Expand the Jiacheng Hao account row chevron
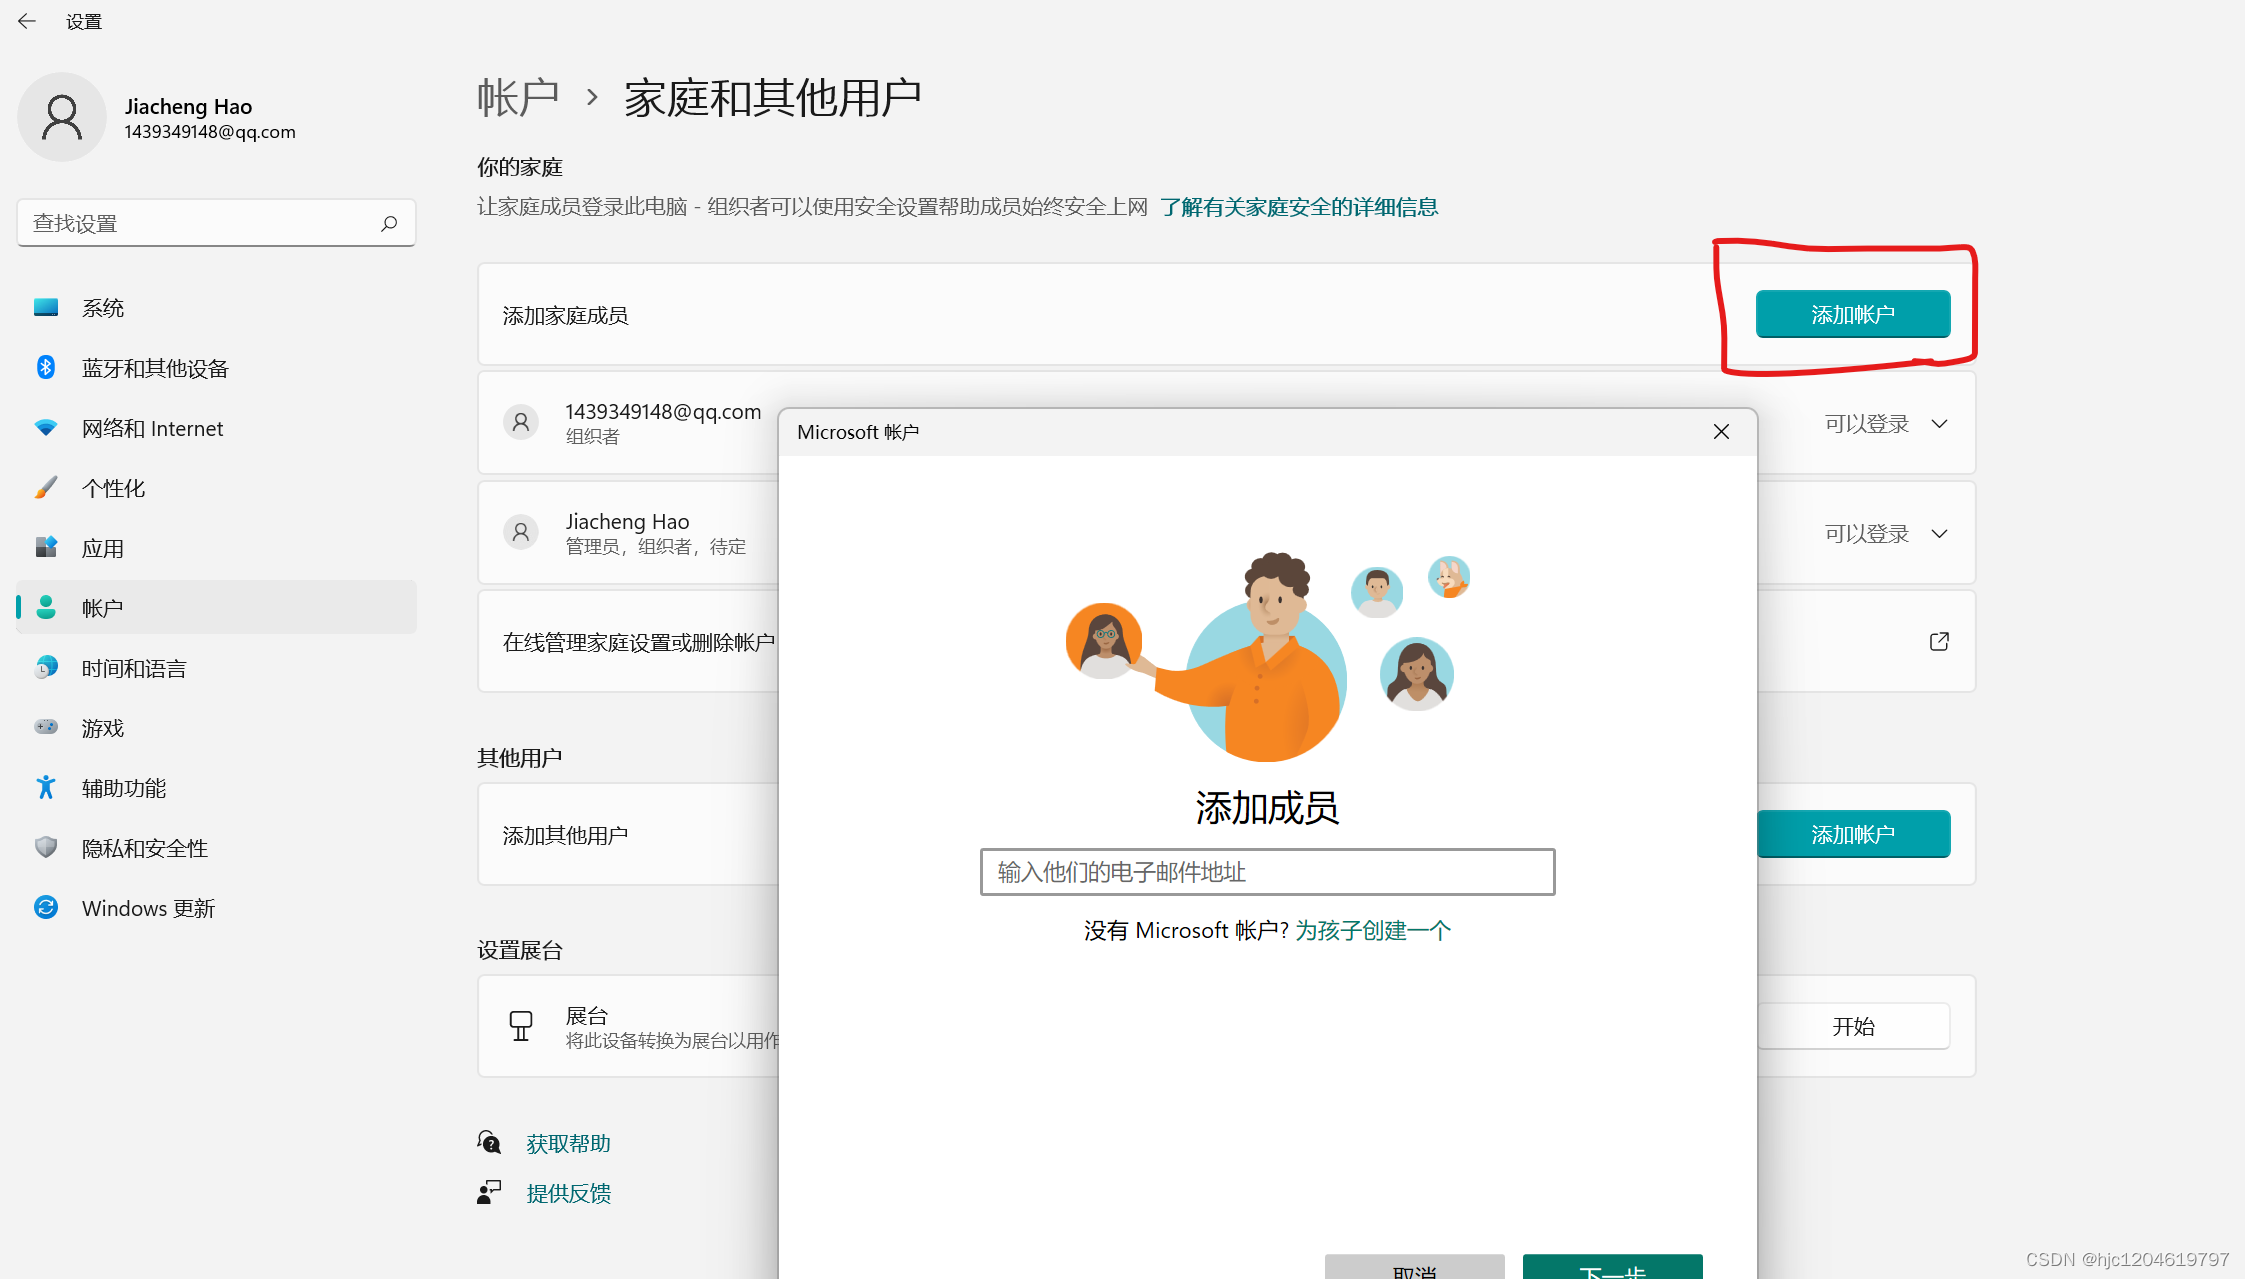The width and height of the screenshot is (2245, 1279). point(1939,534)
